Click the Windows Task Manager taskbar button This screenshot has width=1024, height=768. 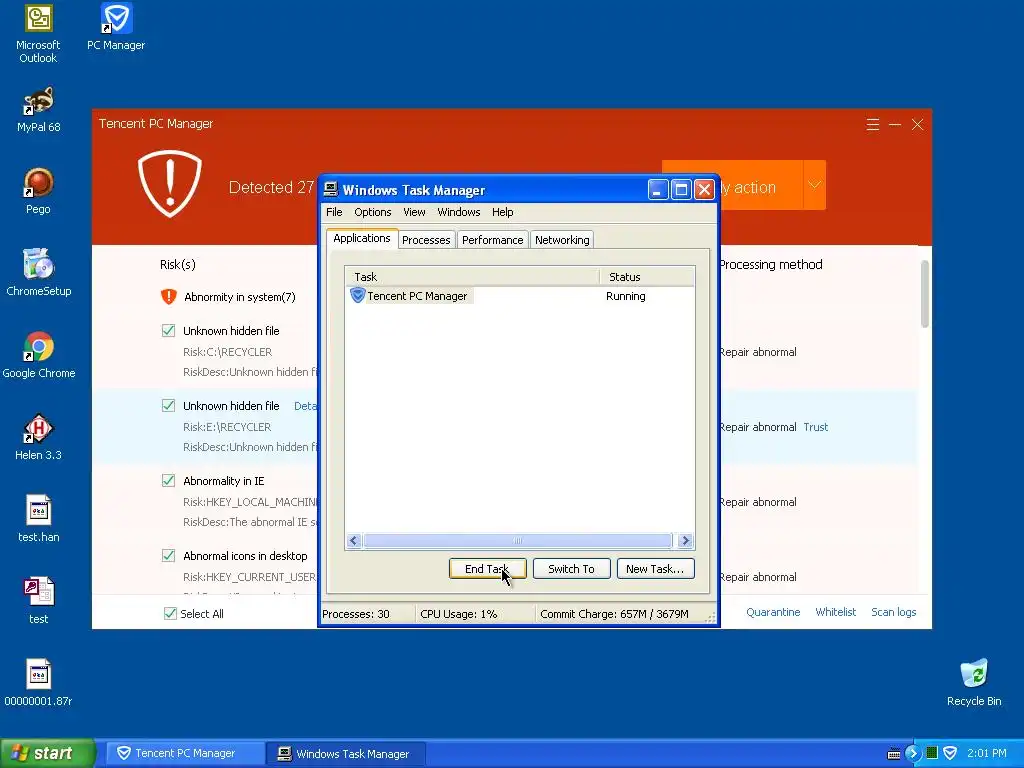[345, 753]
